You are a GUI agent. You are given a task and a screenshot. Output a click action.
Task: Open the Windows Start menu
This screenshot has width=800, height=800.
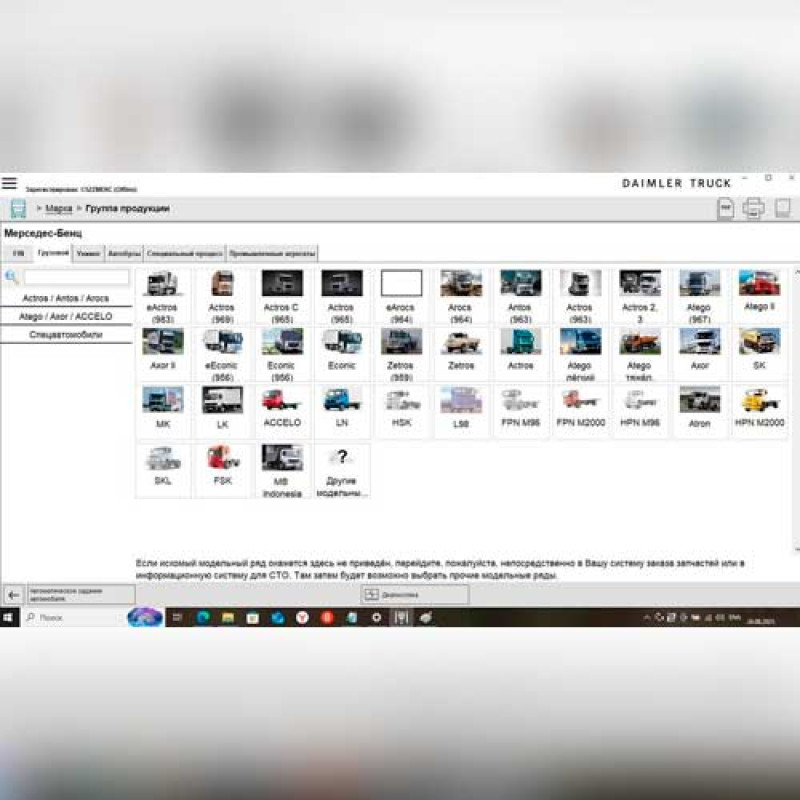[9, 617]
